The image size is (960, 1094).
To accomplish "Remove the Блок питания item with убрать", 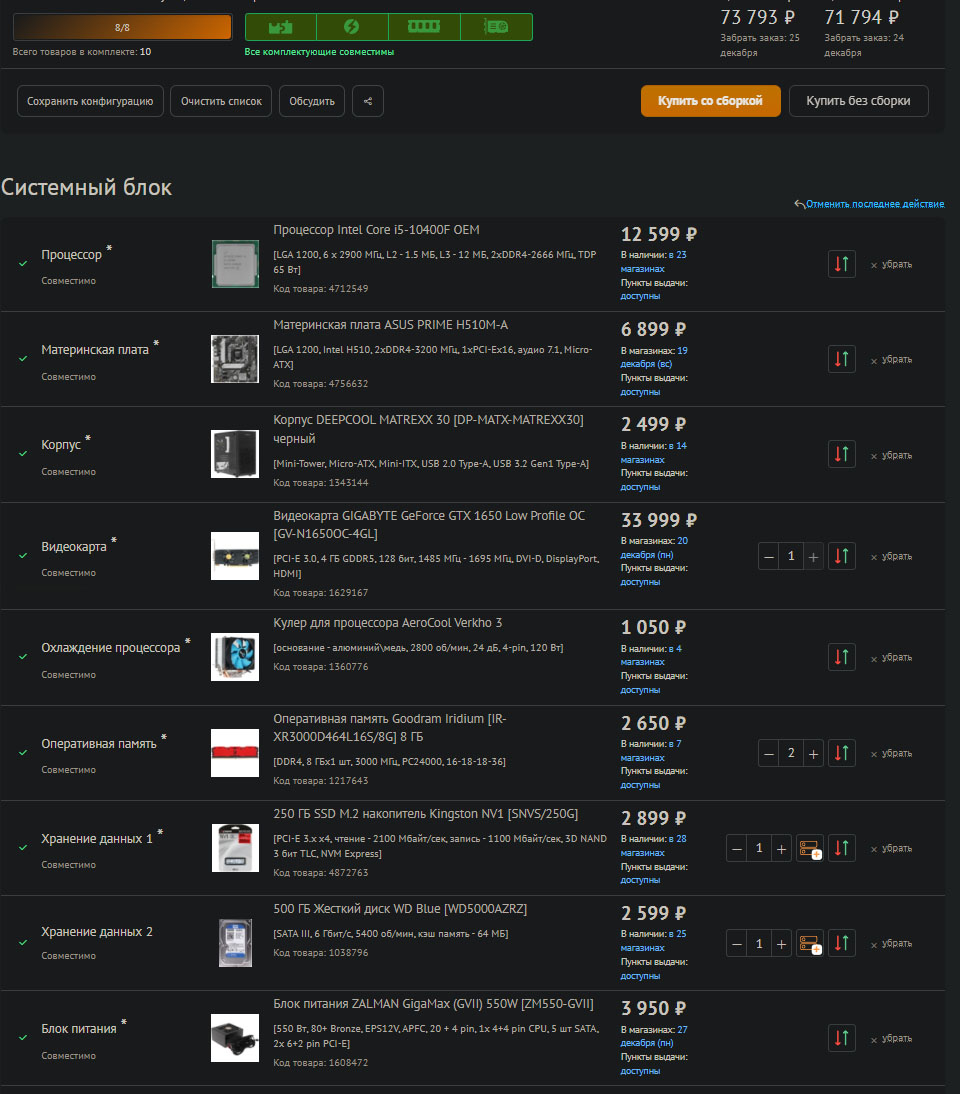I will [891, 1038].
